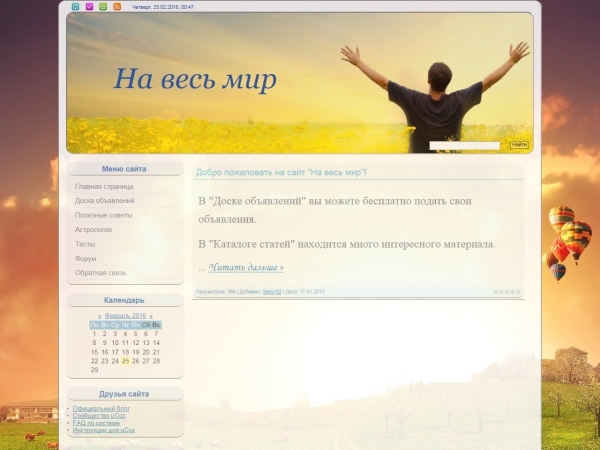The height and width of the screenshot is (450, 600).
Task: Open Главная страница menu item
Action: pos(104,186)
